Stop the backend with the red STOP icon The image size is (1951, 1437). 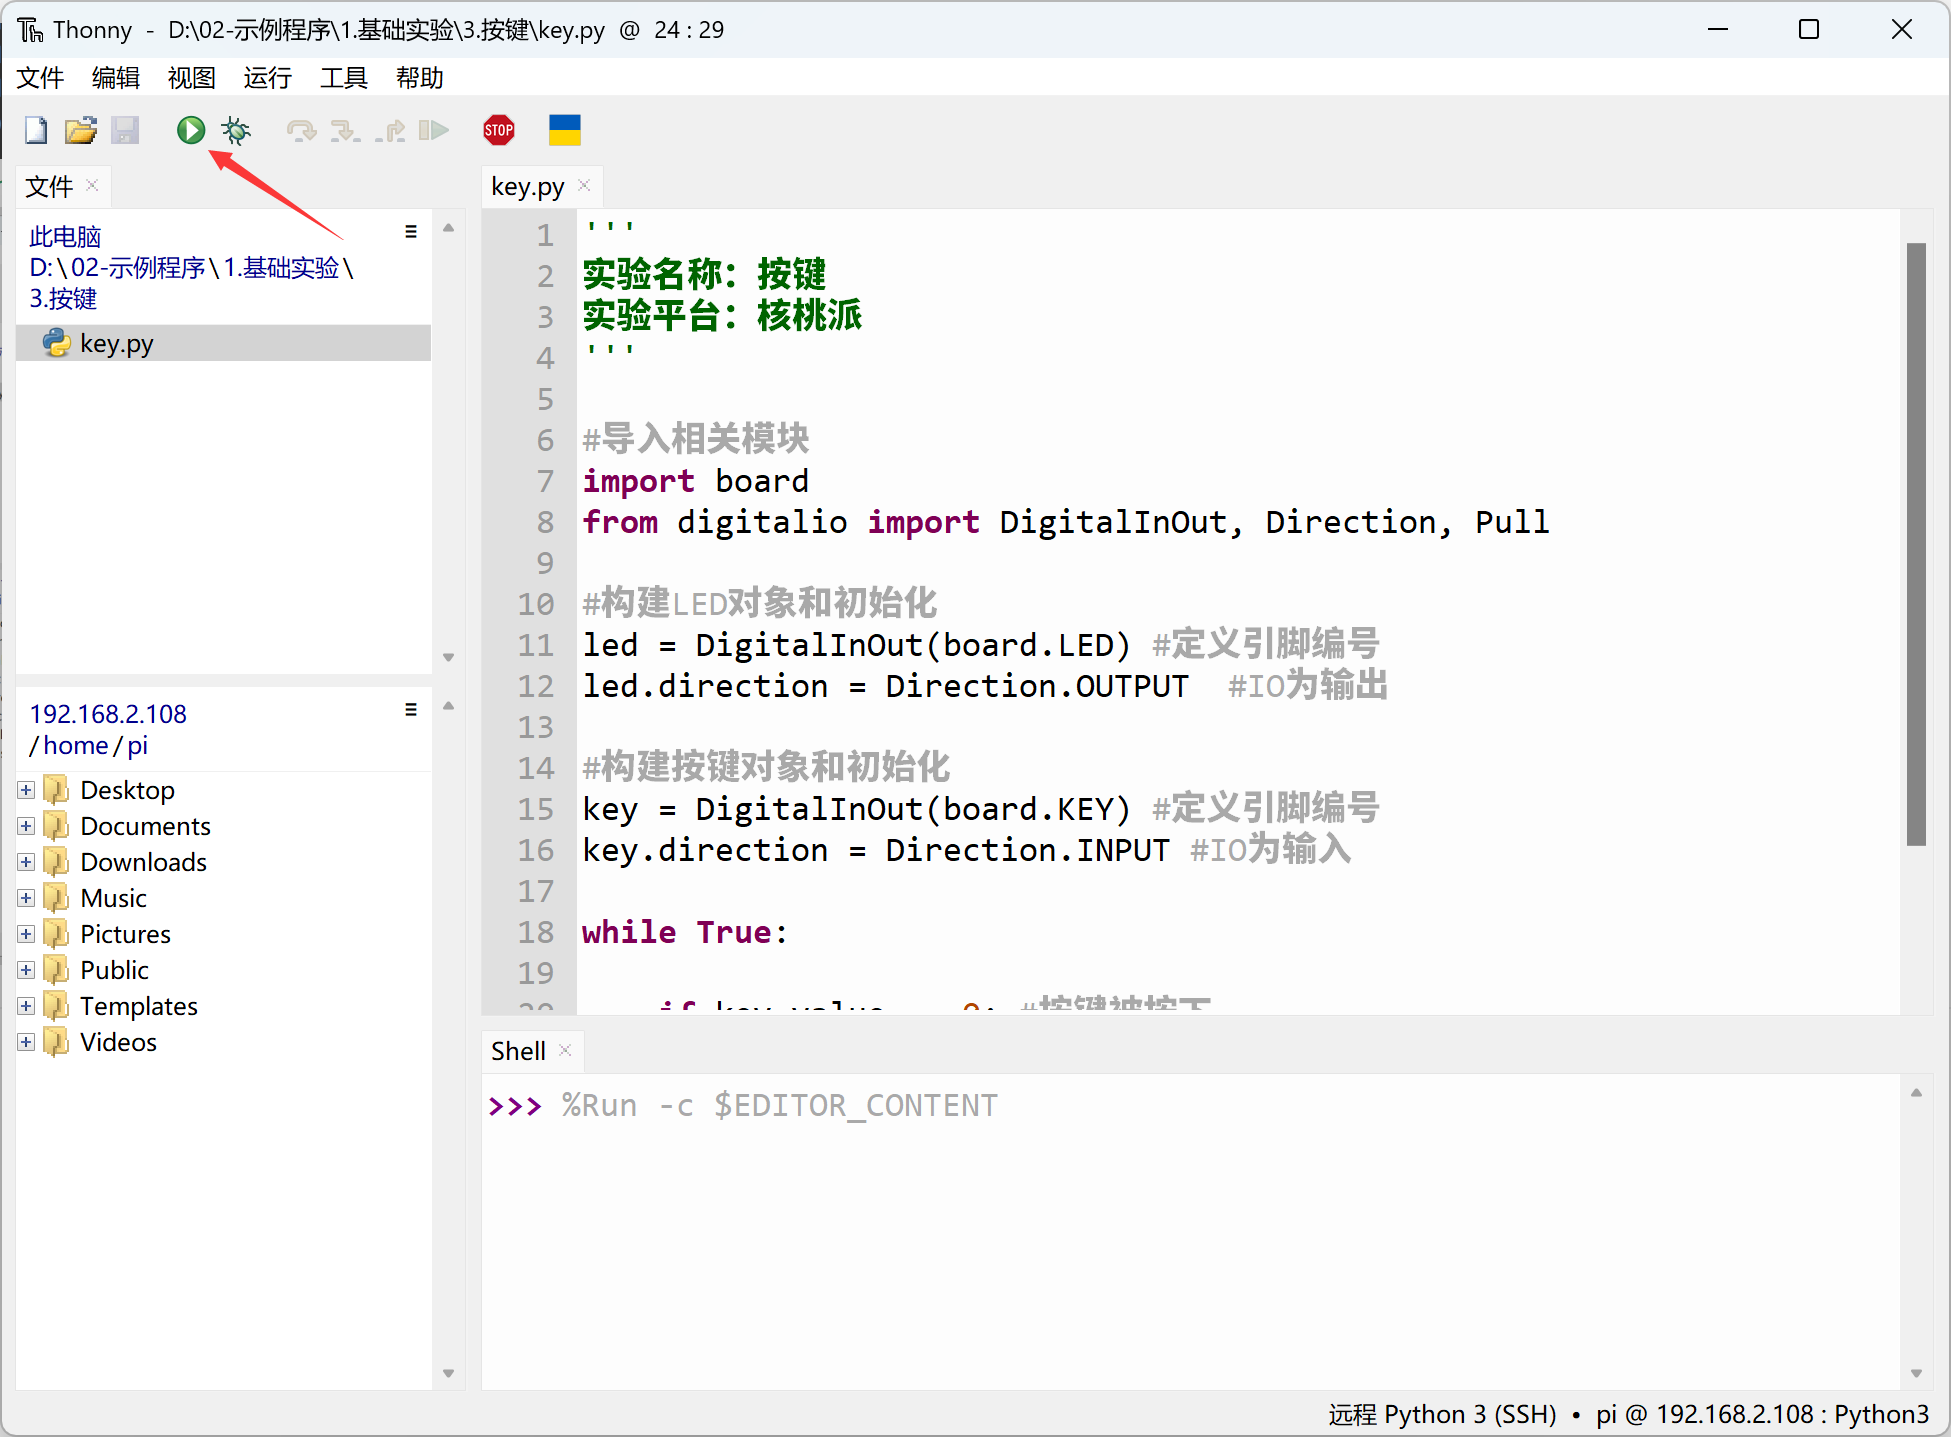tap(499, 130)
